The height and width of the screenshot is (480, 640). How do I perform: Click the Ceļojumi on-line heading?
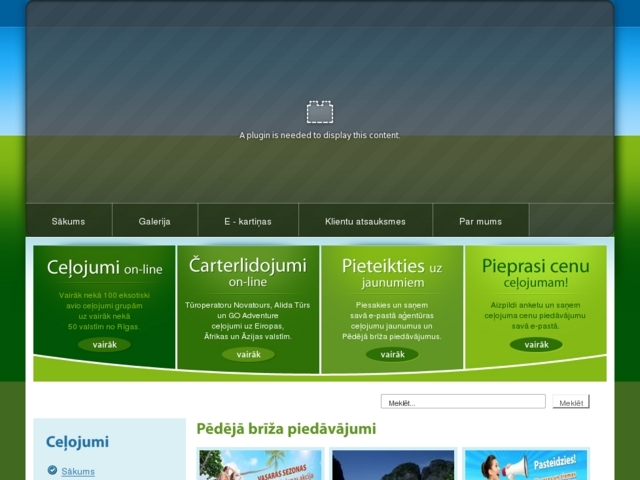coord(104,268)
